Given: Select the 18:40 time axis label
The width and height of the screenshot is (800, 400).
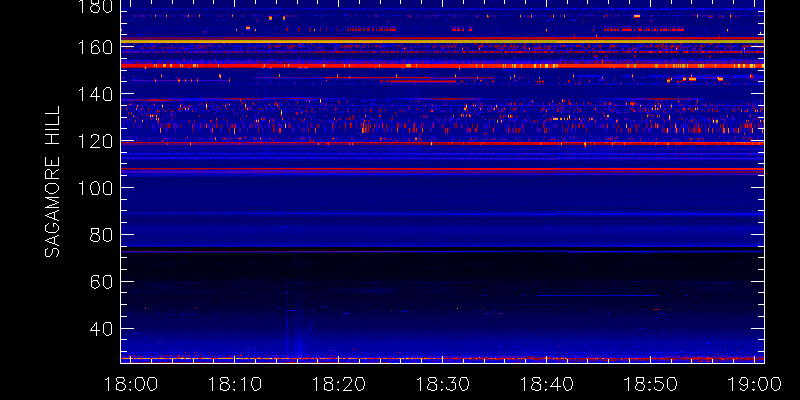Looking at the screenshot, I should pos(546,383).
